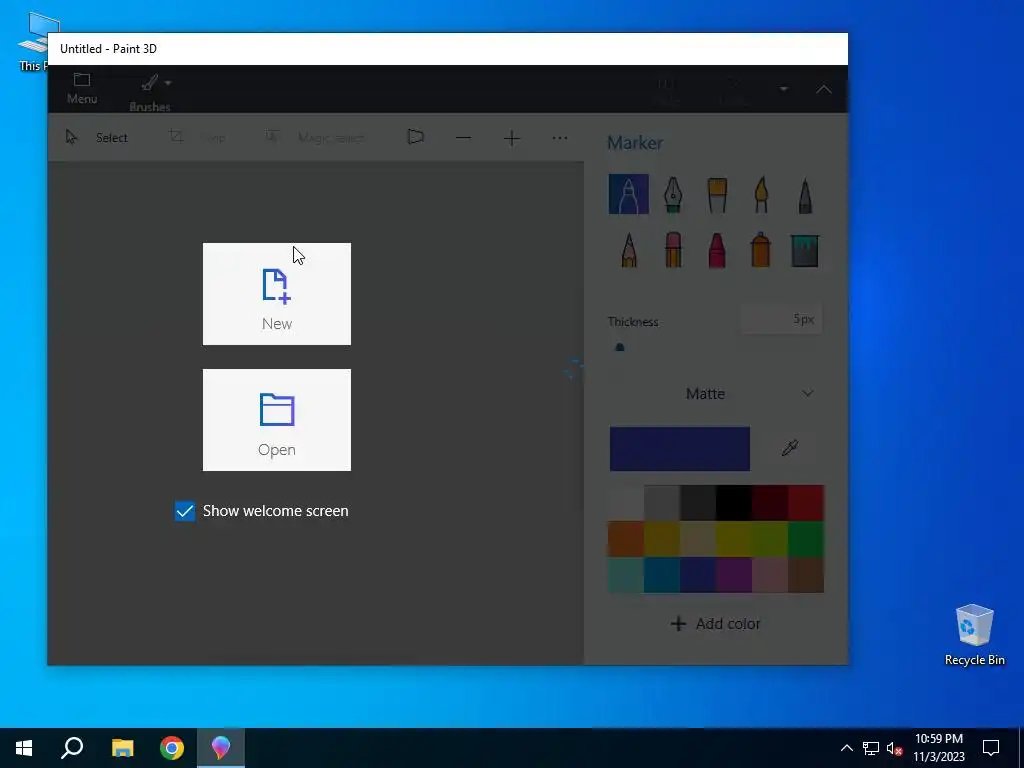
Task: Select the Oil brush
Action: tap(717, 194)
